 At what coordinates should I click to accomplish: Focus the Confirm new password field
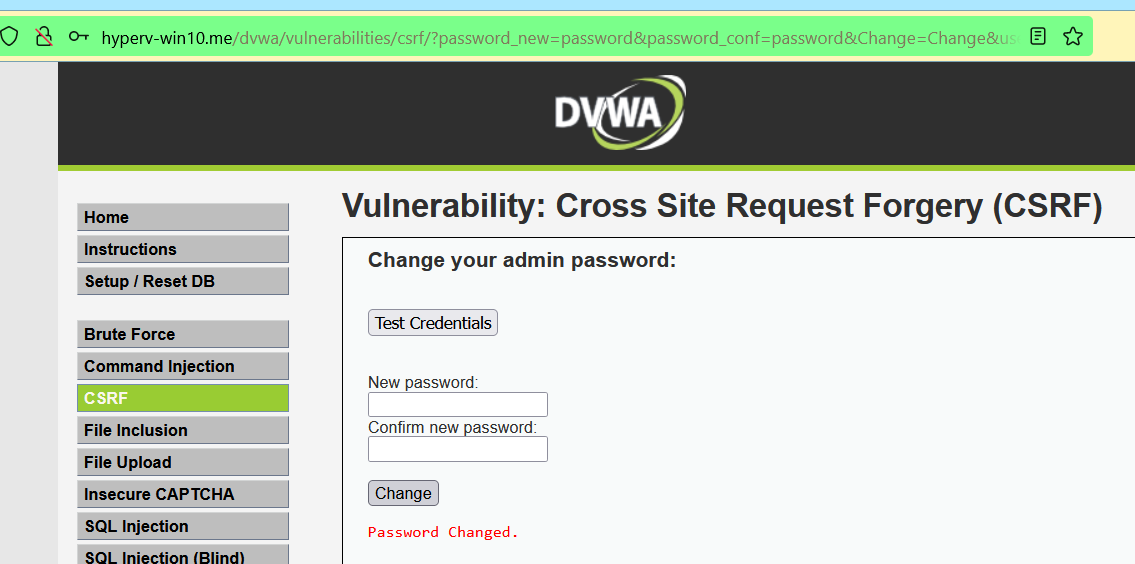tap(457, 449)
